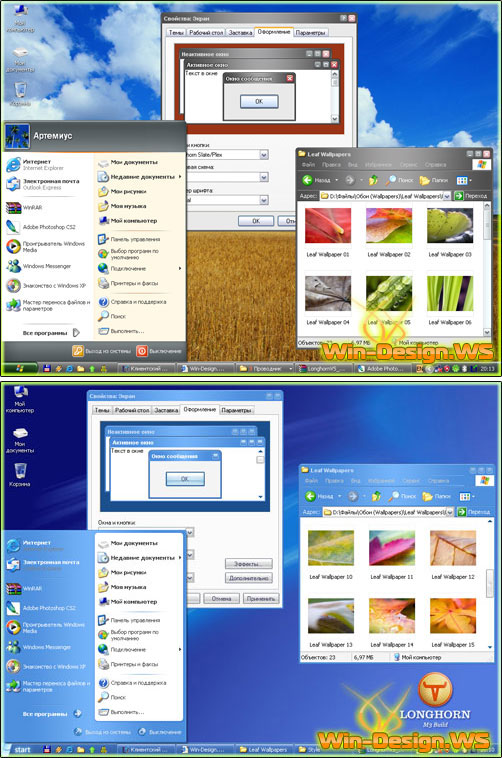Image resolution: width=502 pixels, height=758 pixels.
Task: Expand the Slate/Plex color scheme dropdown
Action: (264, 155)
